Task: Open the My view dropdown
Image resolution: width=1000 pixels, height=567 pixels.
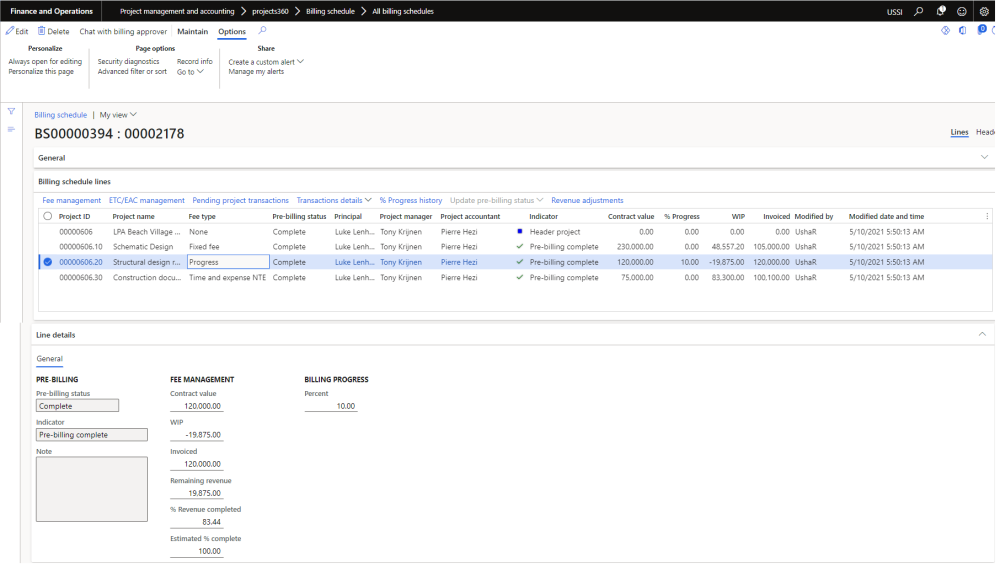Action: coord(118,115)
